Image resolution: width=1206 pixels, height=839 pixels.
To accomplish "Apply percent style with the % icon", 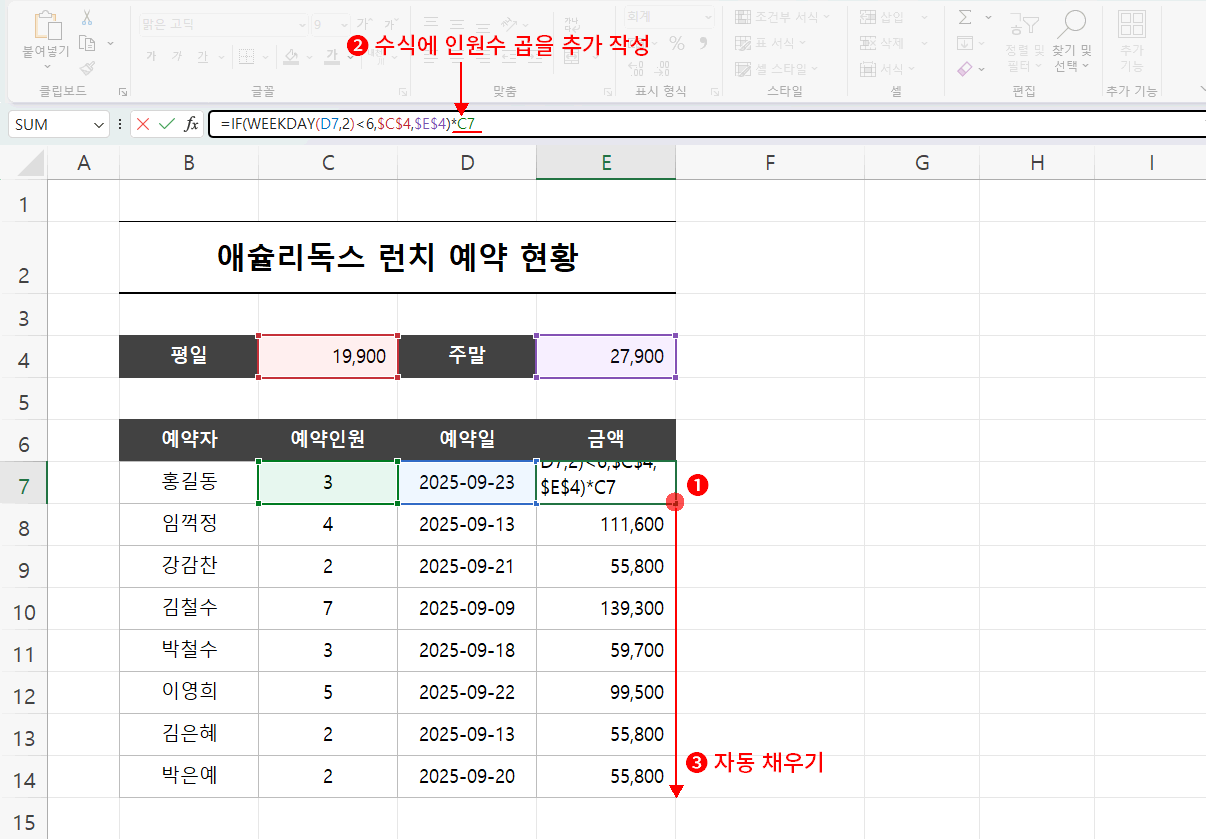I will click(679, 45).
